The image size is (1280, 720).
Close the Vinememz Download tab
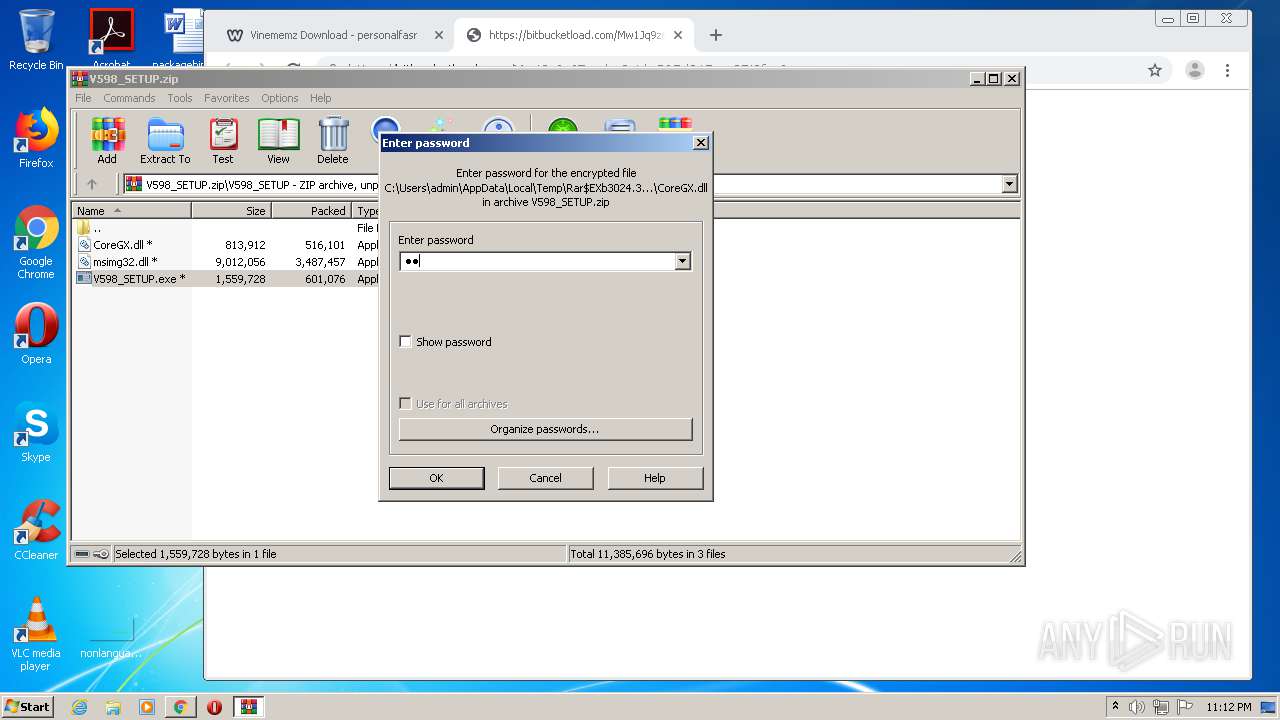438,35
